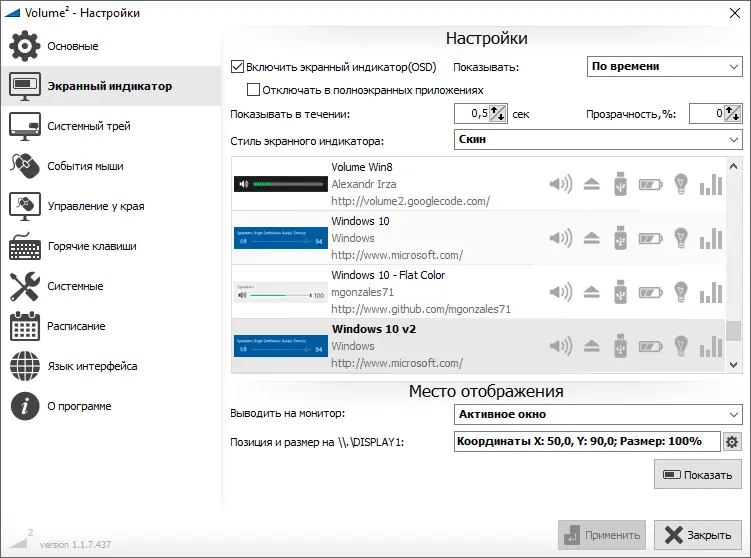
Task: Click USB icon in Windows 10 - Flat Color row
Action: pos(620,292)
